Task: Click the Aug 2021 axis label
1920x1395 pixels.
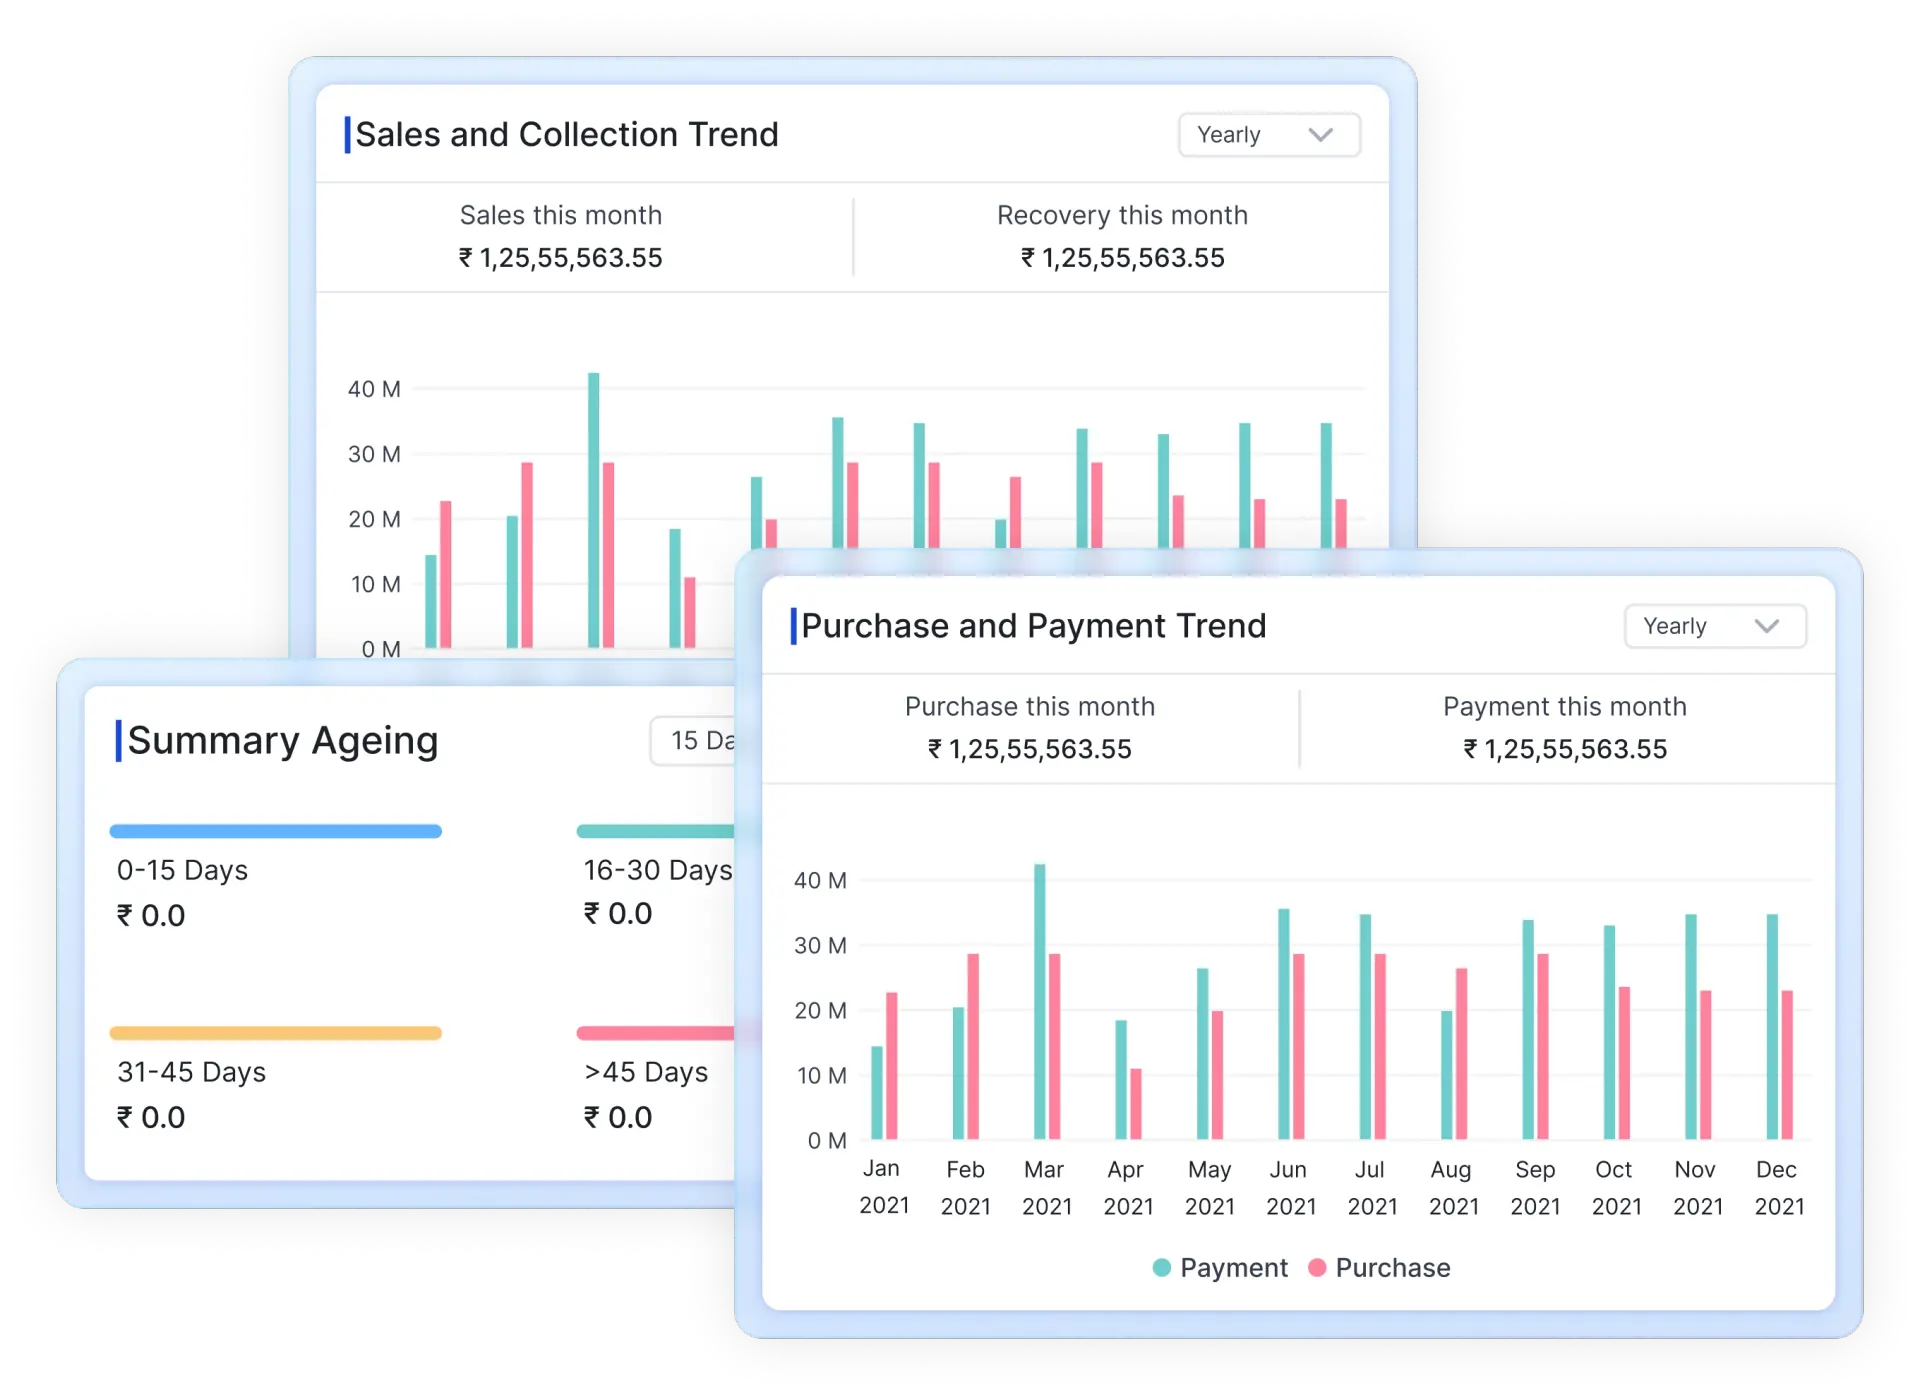Action: point(1454,1187)
